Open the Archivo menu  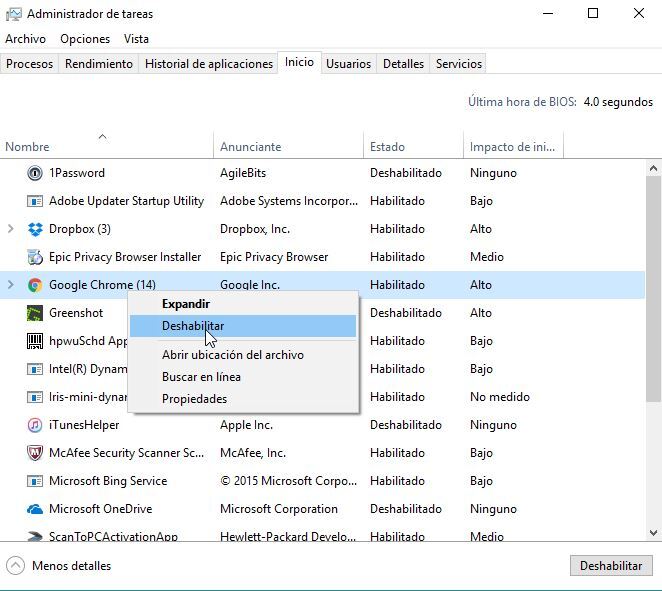coord(25,39)
